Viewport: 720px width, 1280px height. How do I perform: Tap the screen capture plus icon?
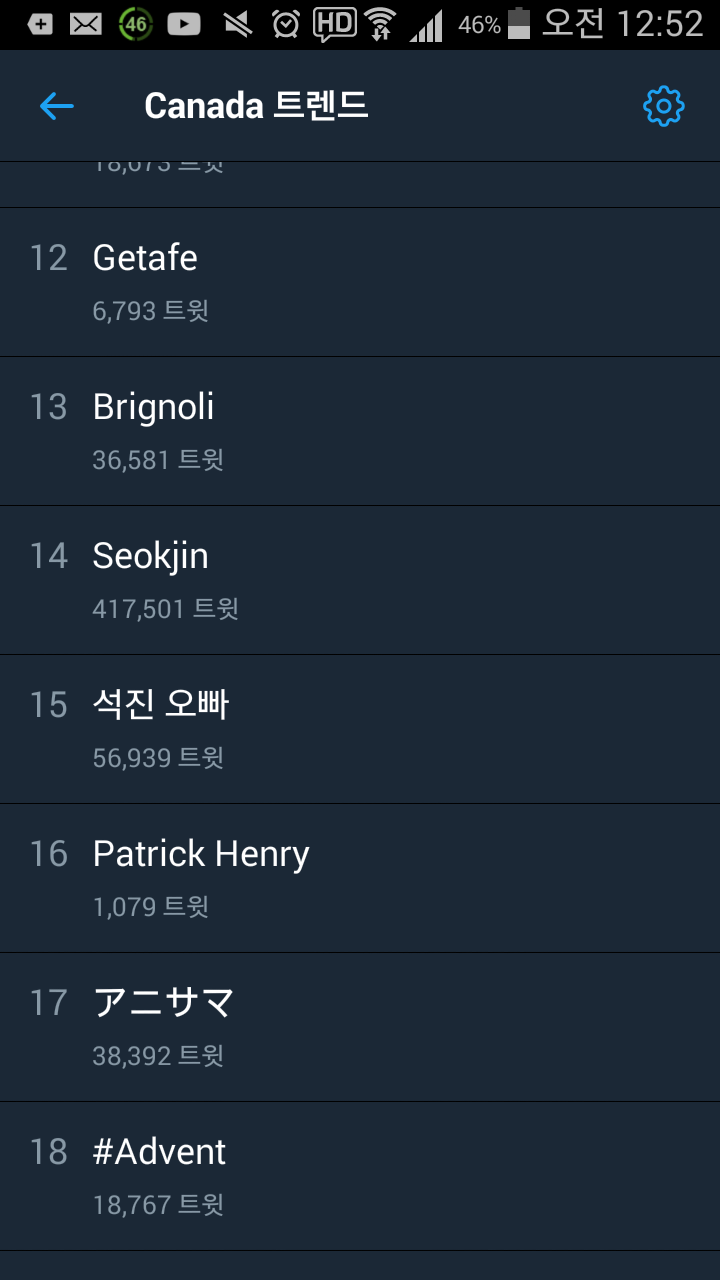point(40,25)
